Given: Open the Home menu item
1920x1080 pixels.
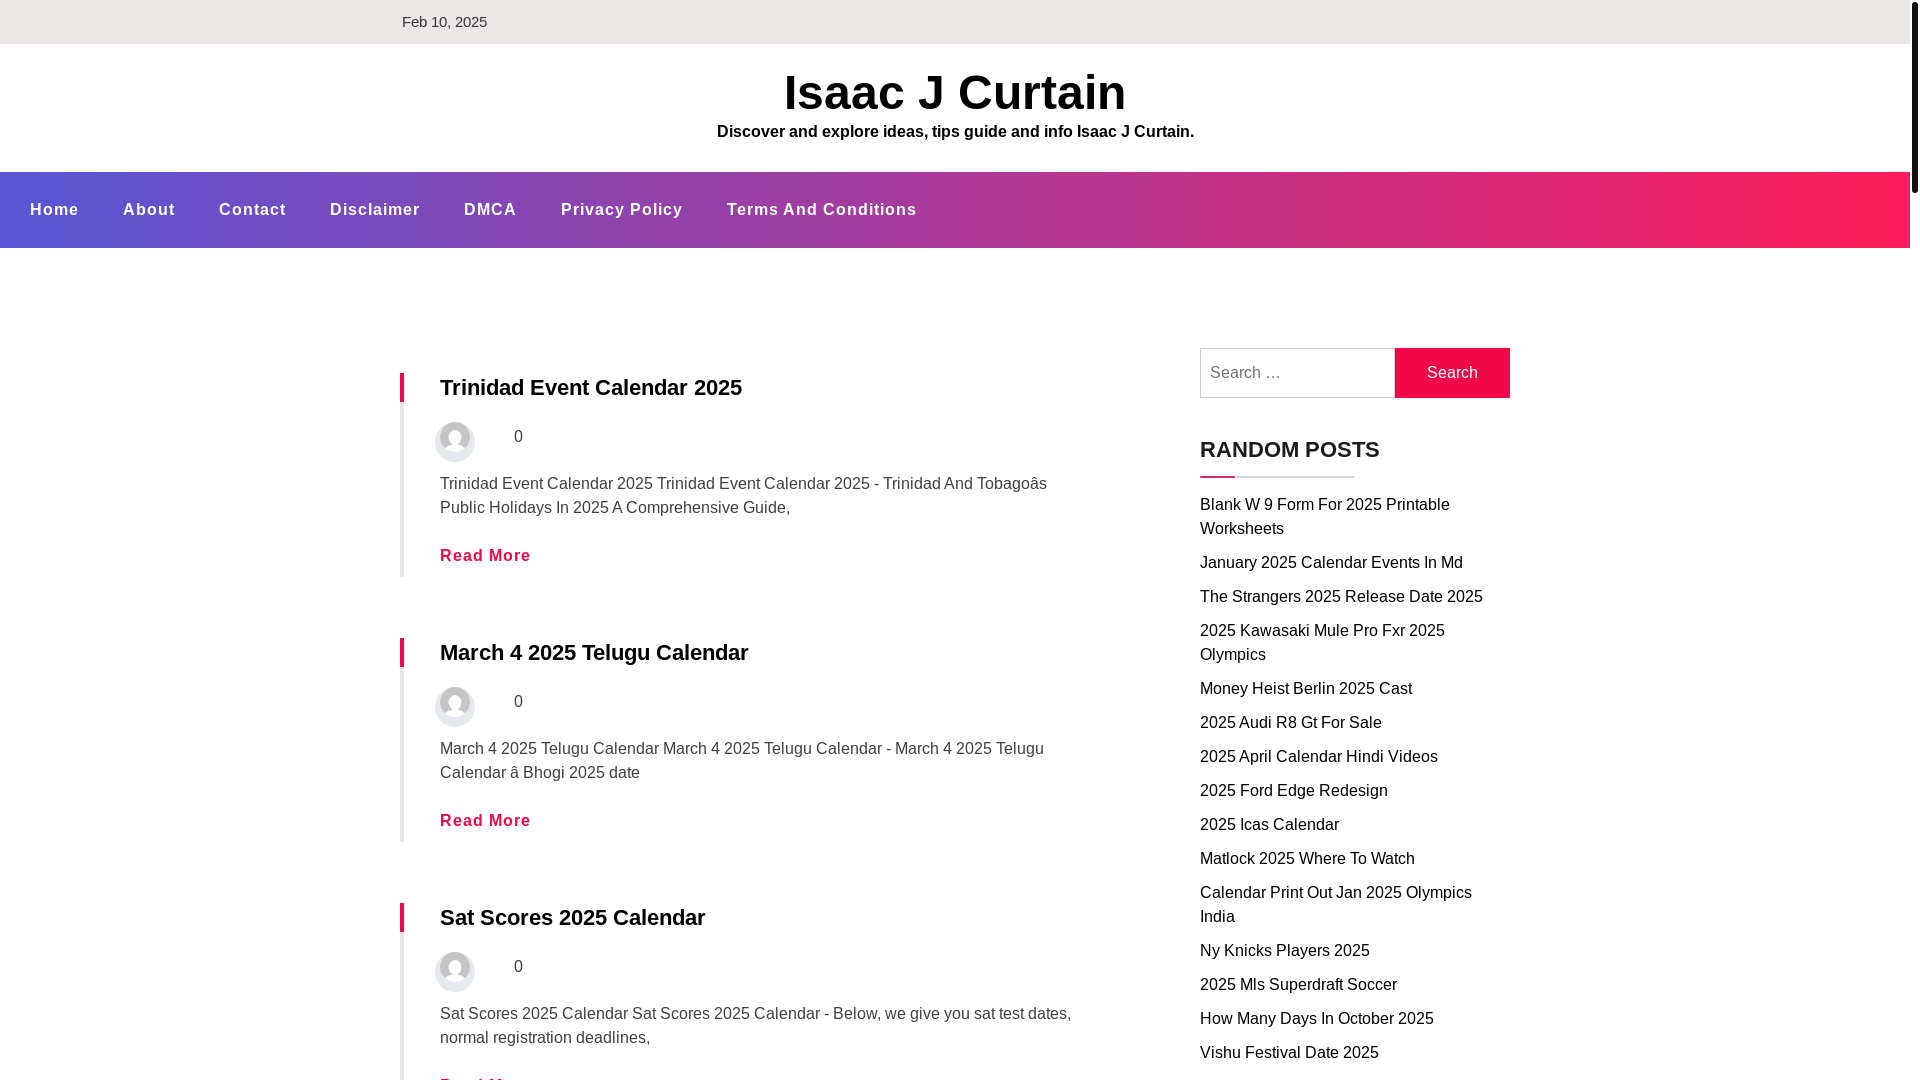Looking at the screenshot, I should tap(54, 210).
